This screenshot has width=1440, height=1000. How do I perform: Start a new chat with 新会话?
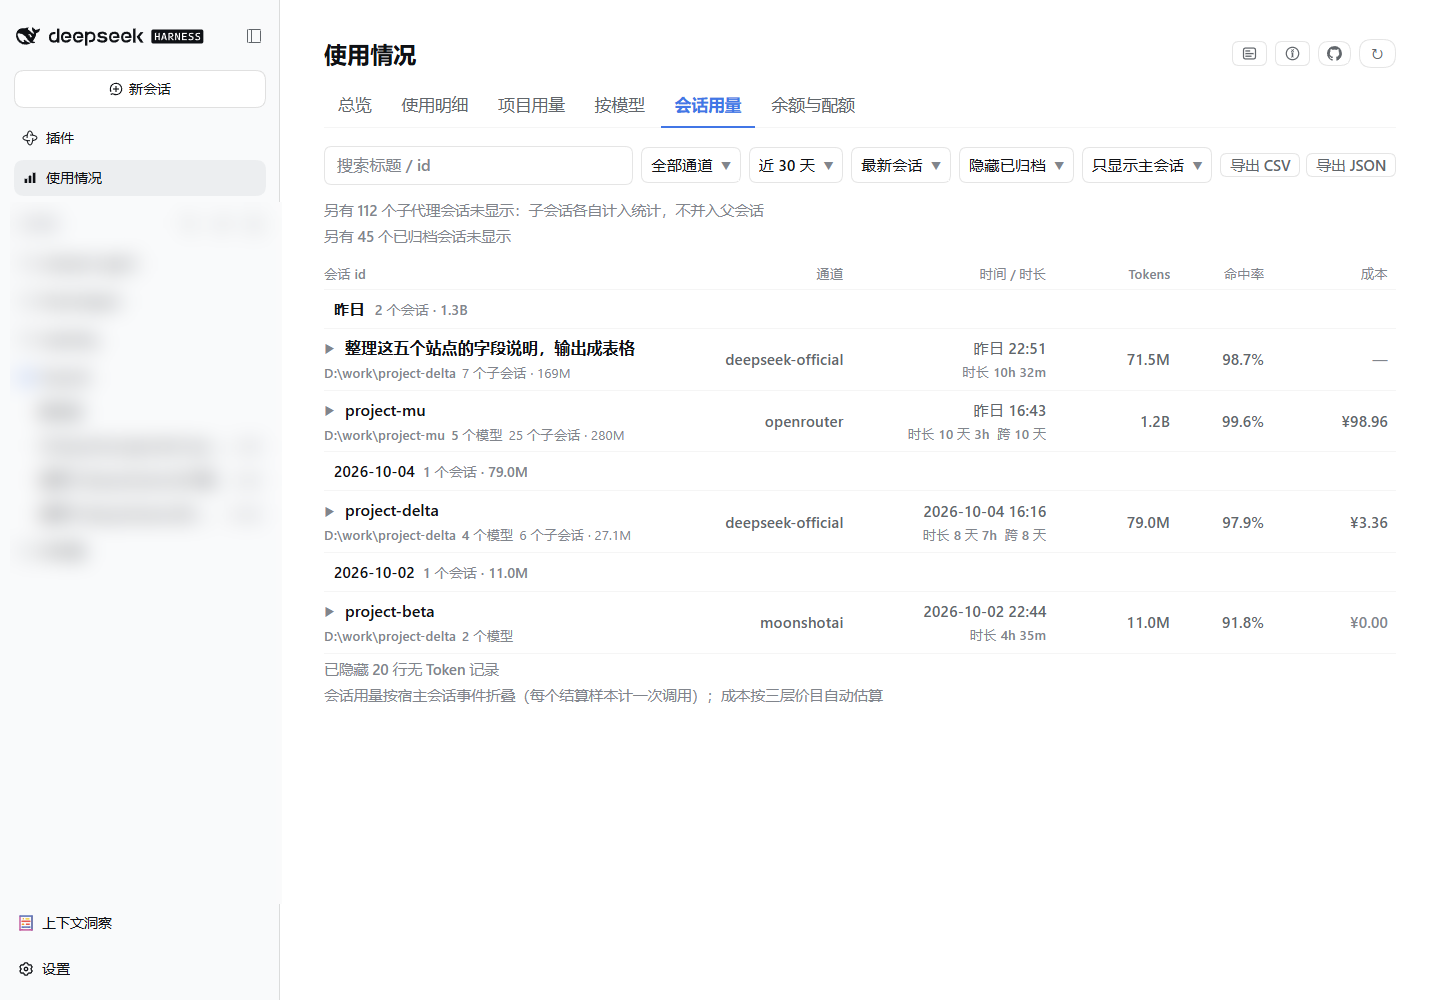(140, 89)
